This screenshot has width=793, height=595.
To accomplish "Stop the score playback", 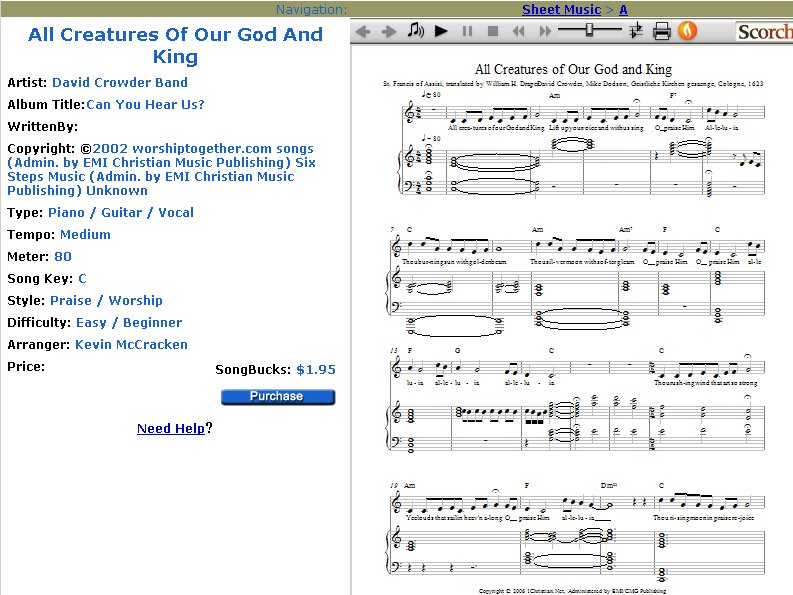I will 493,32.
